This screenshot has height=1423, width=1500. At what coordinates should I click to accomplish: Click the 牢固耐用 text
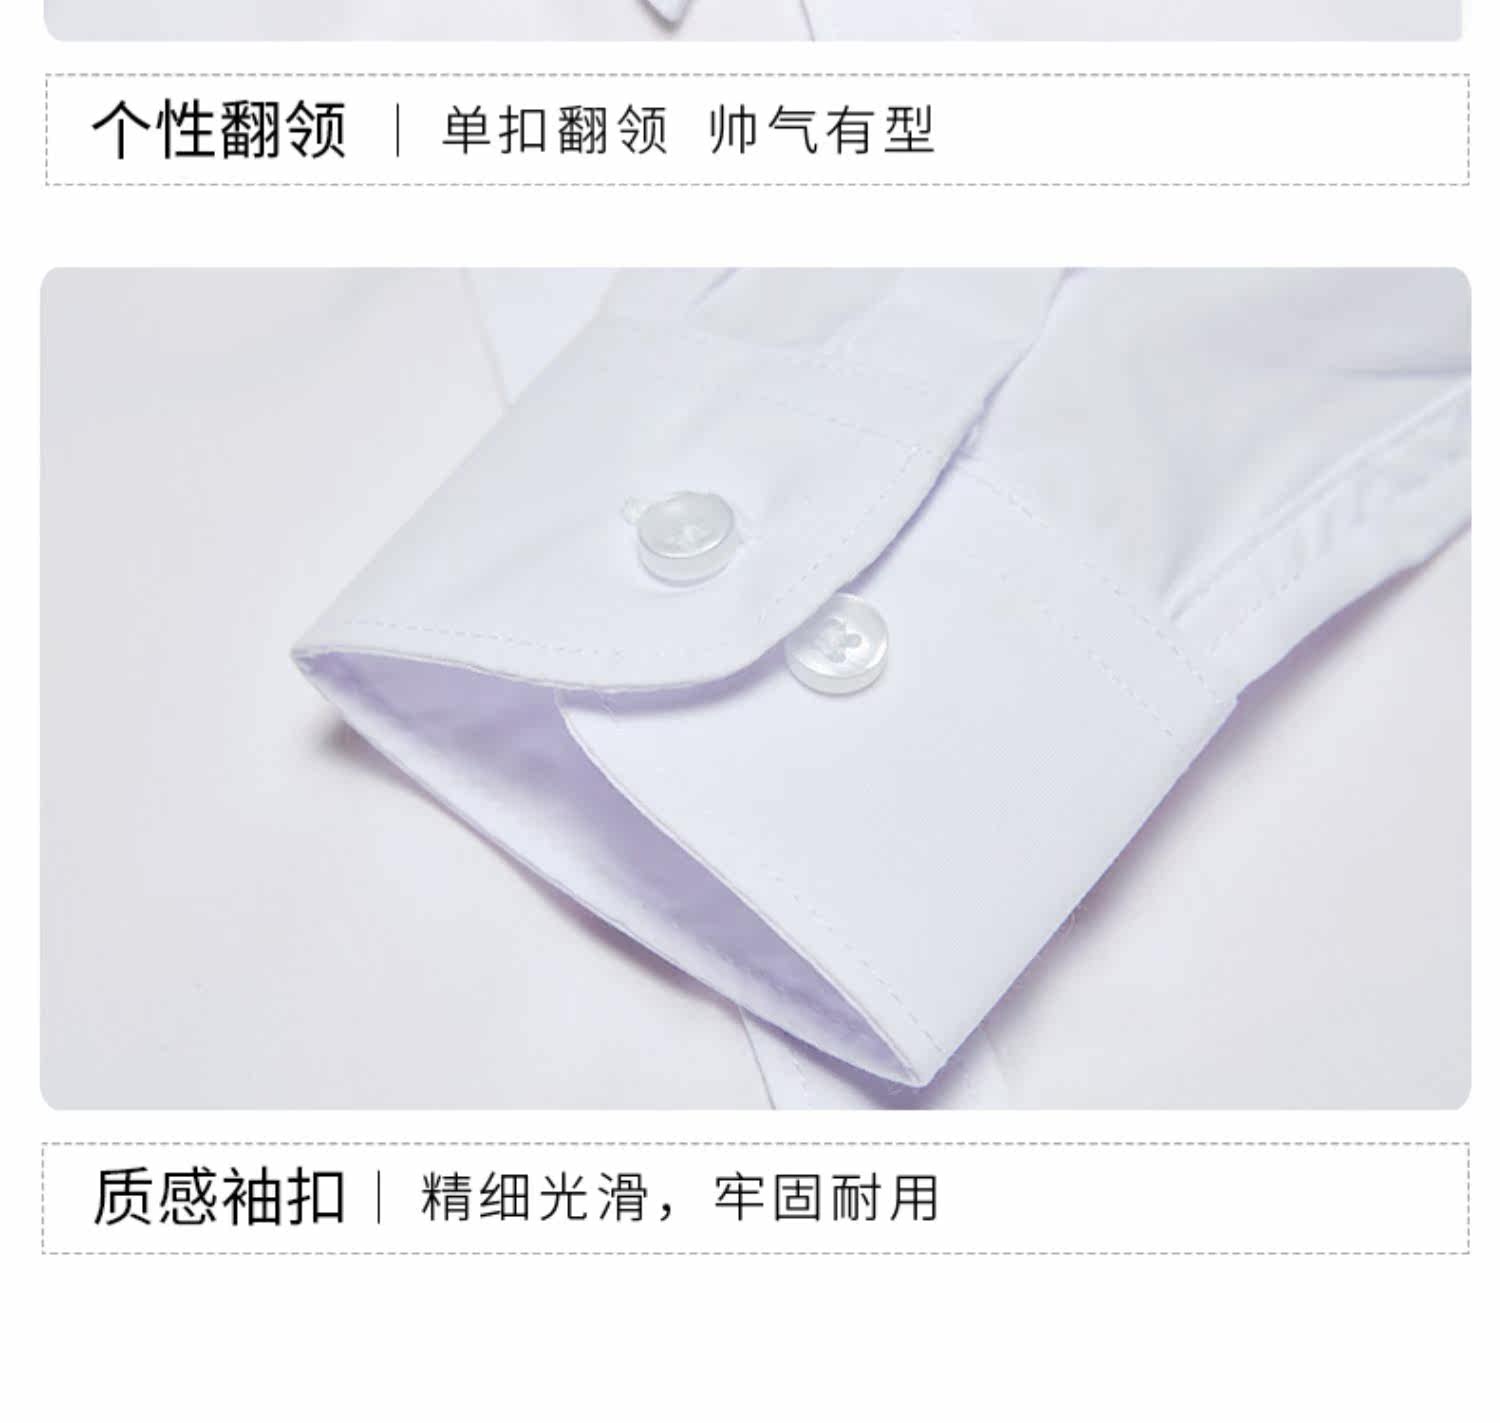click(x=827, y=1196)
